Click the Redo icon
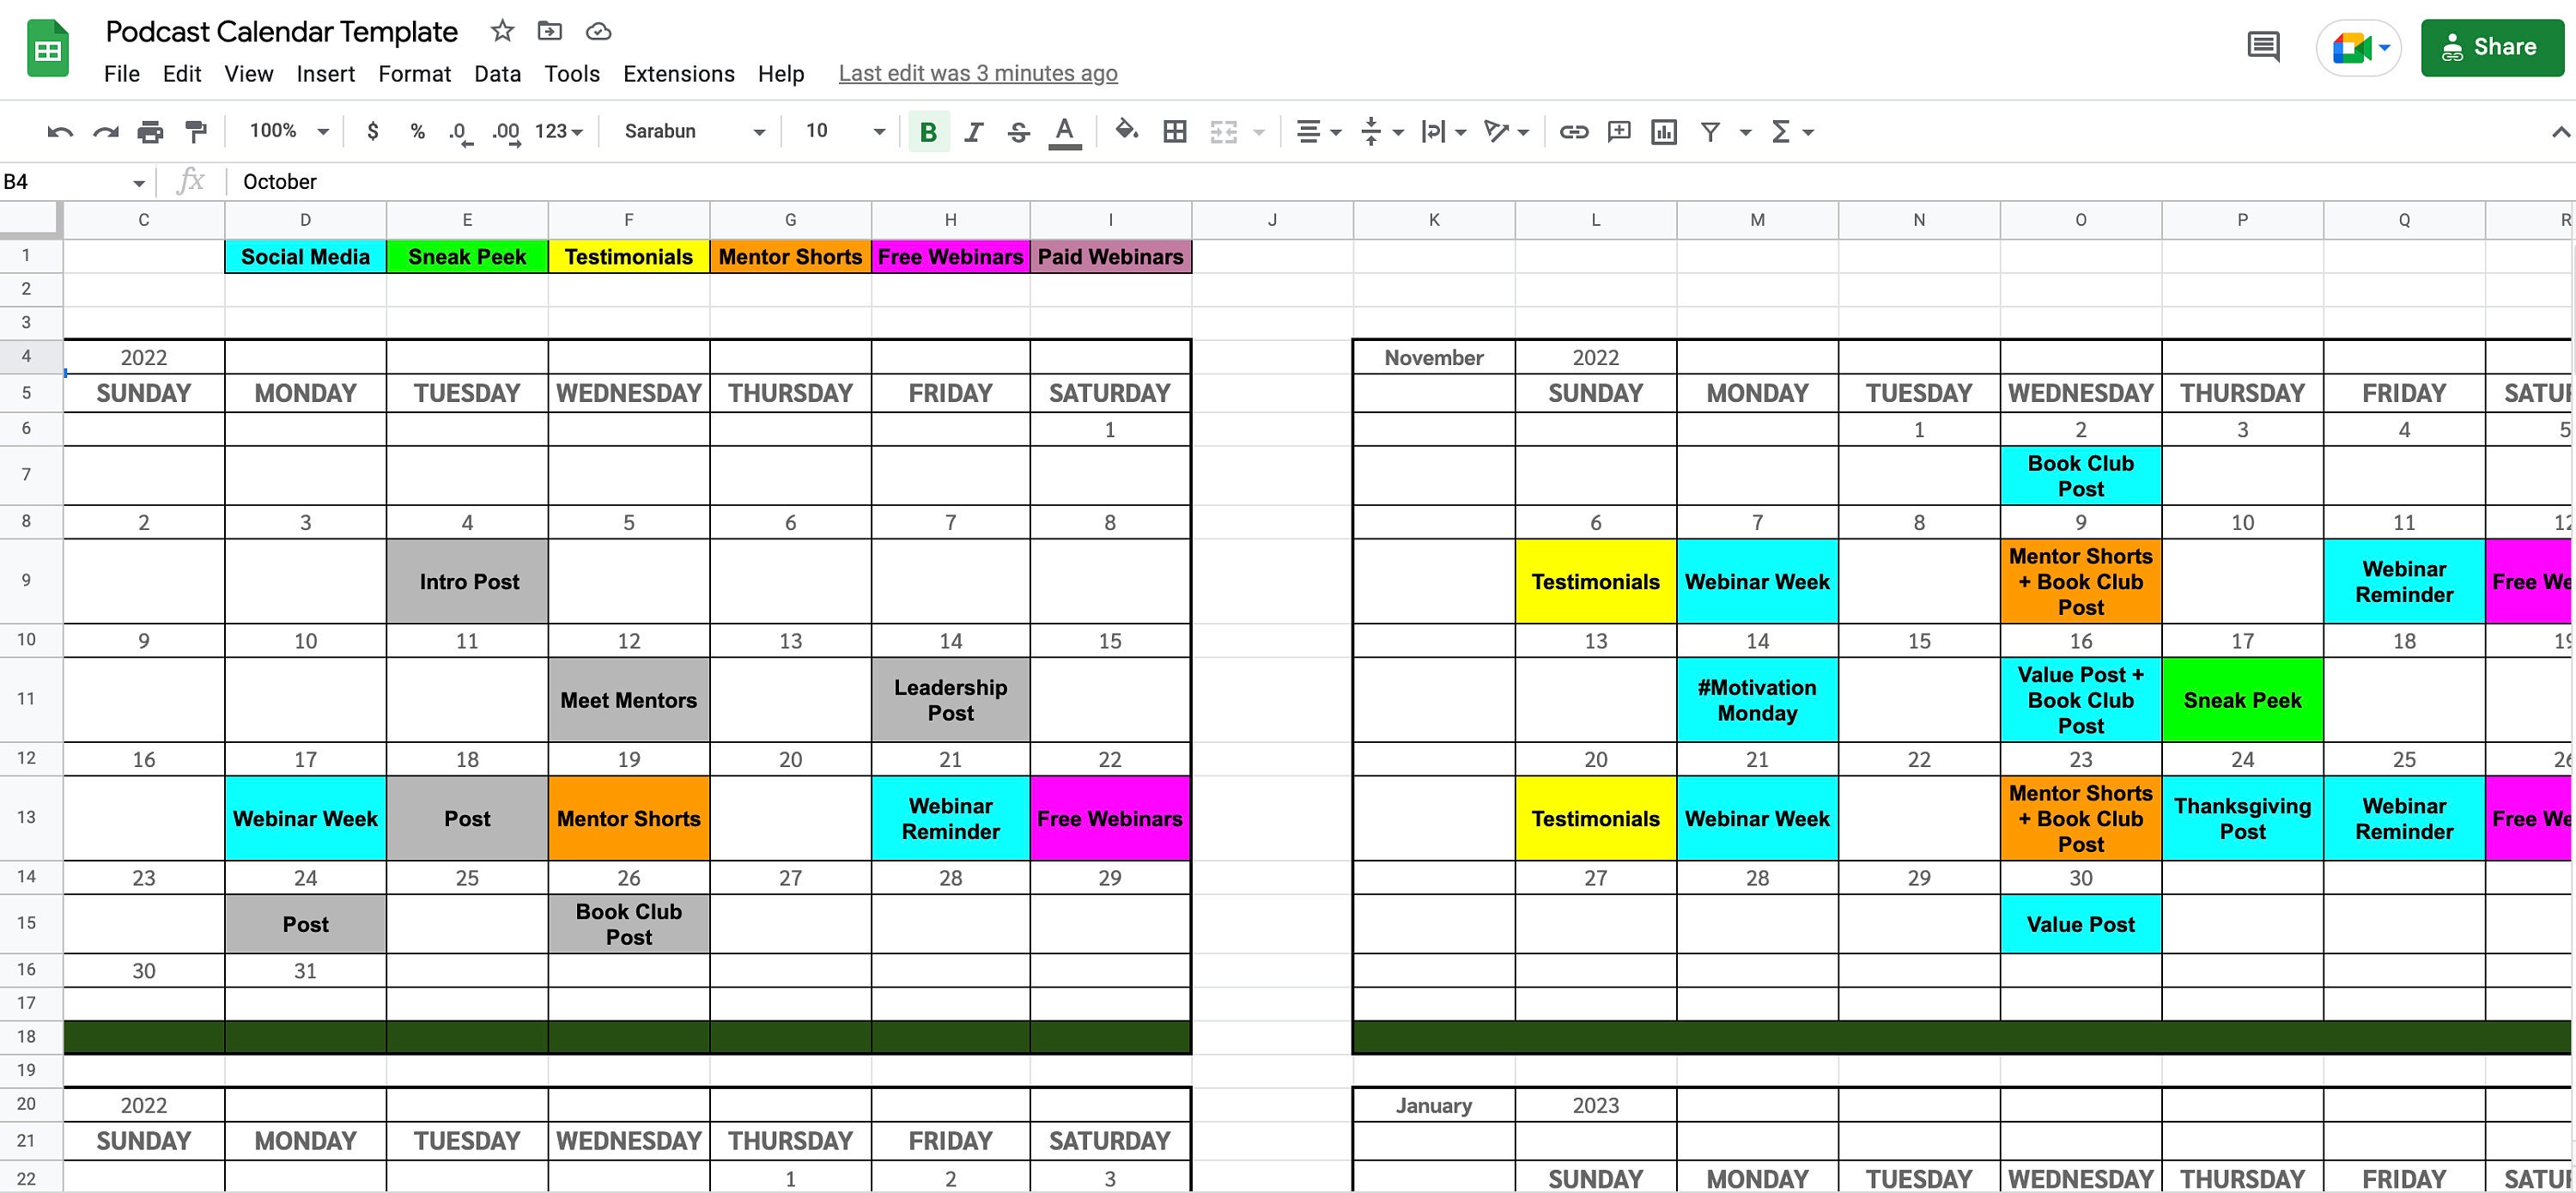 [x=106, y=132]
